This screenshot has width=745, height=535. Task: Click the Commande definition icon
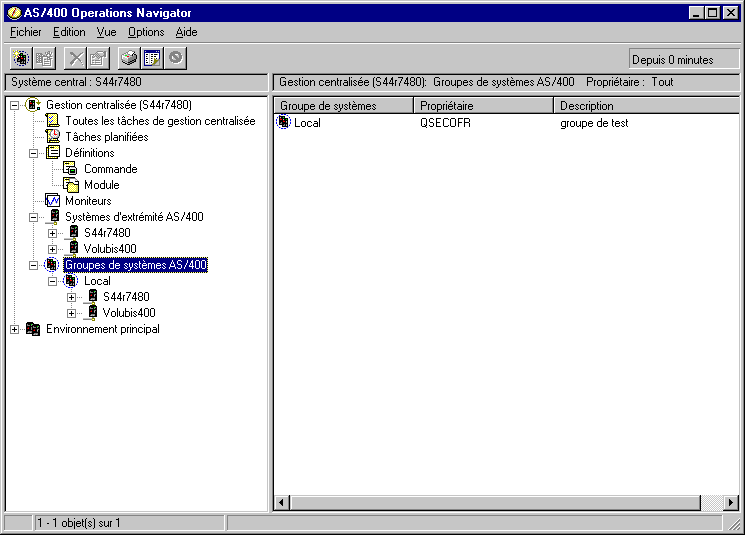tap(71, 169)
